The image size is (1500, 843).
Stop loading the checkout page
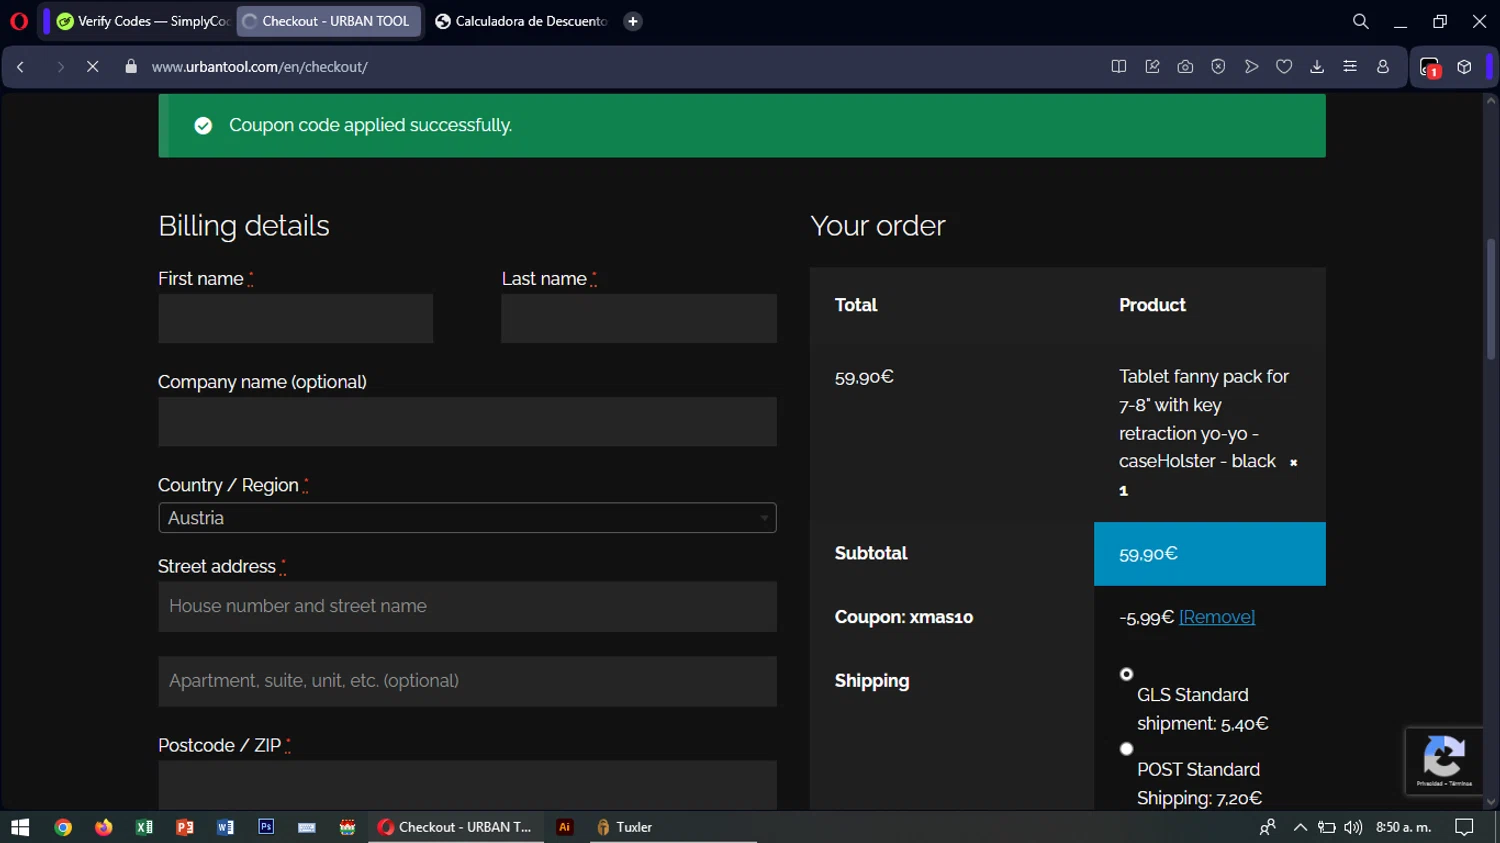point(92,67)
